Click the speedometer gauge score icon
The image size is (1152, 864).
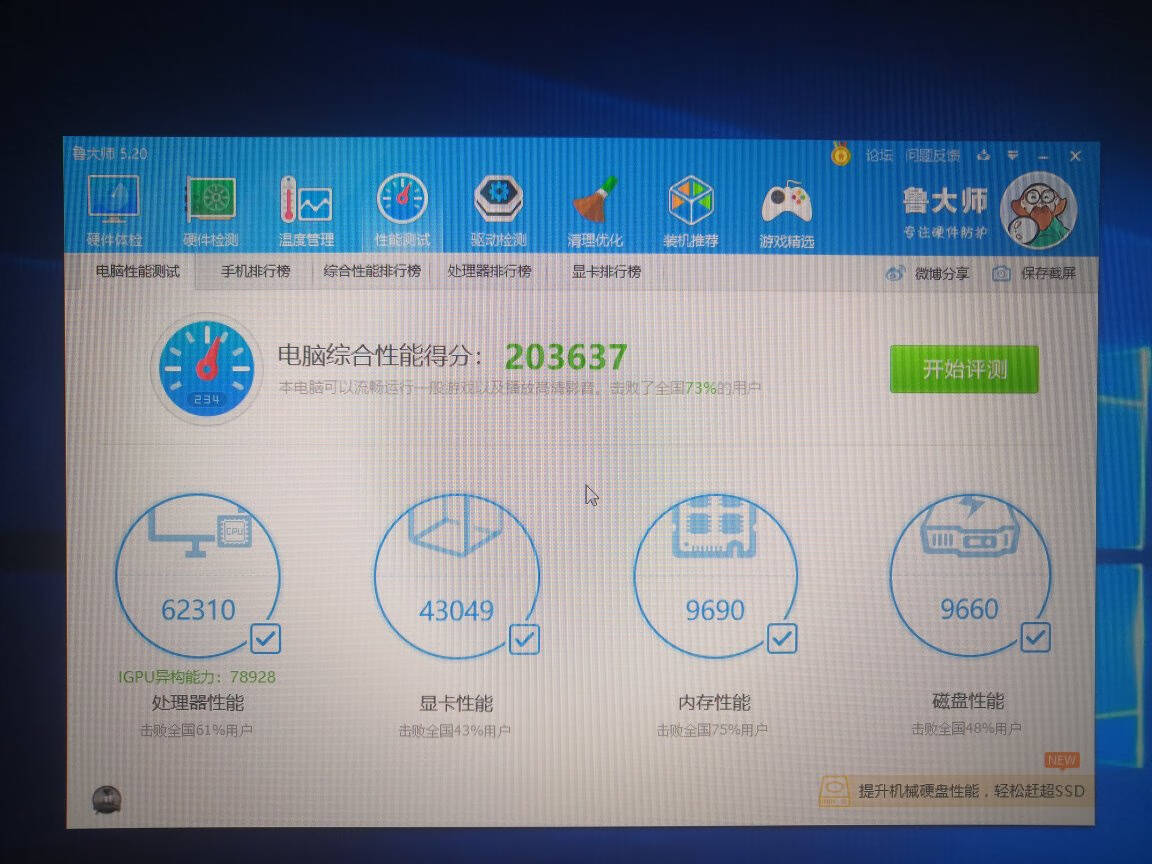tap(207, 368)
